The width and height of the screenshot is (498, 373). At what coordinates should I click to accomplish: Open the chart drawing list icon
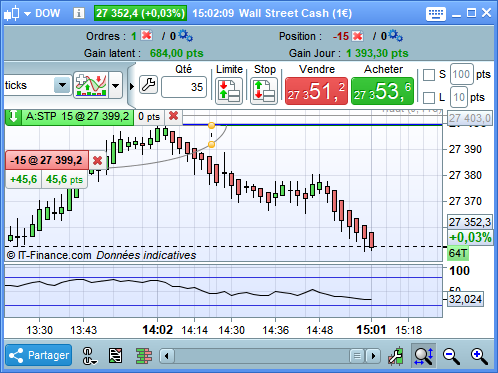(x=115, y=356)
